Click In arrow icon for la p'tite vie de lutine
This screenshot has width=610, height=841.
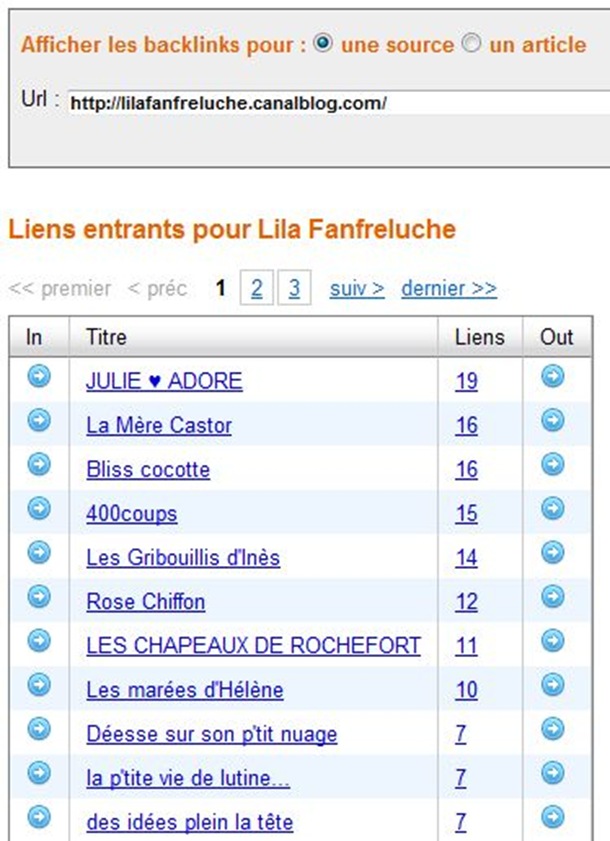pyautogui.click(x=39, y=773)
